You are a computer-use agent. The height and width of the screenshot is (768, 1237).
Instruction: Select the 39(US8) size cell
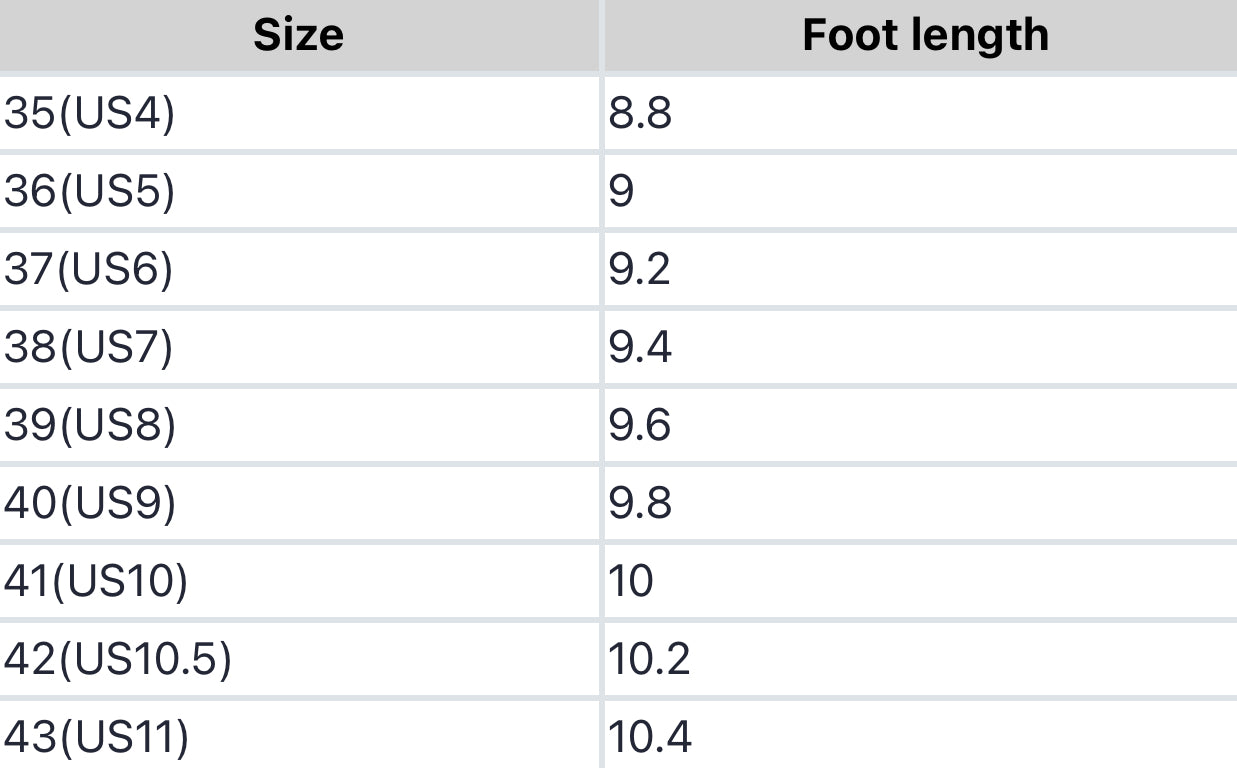pos(90,426)
